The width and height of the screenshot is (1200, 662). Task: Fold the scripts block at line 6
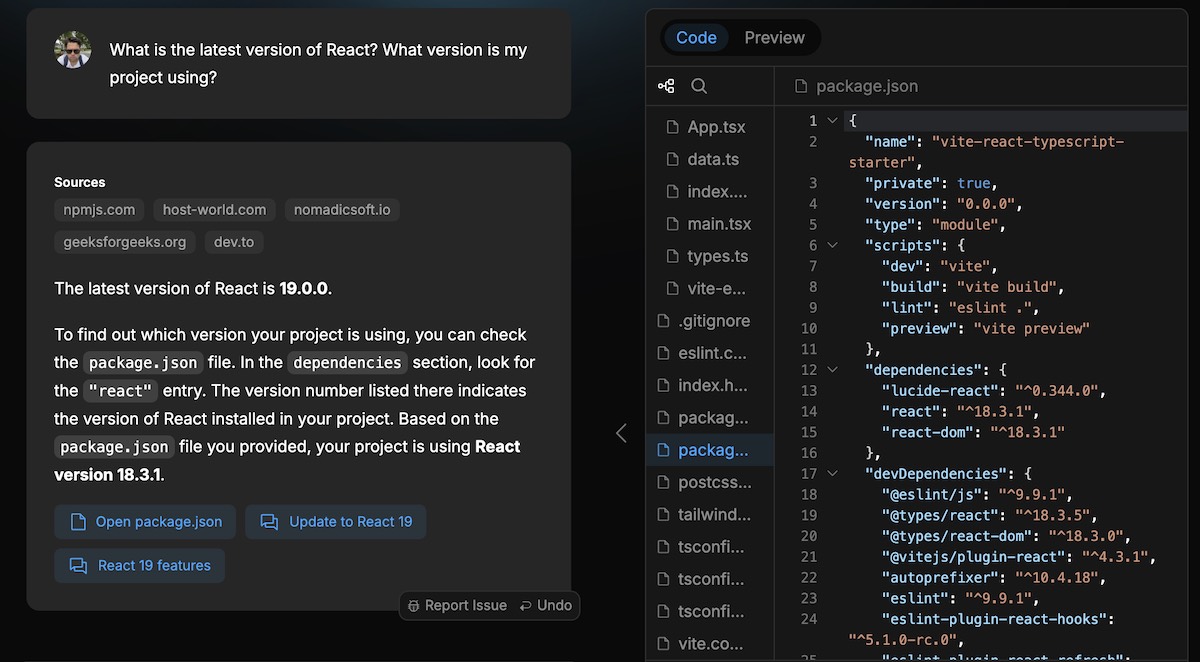[x=832, y=245]
